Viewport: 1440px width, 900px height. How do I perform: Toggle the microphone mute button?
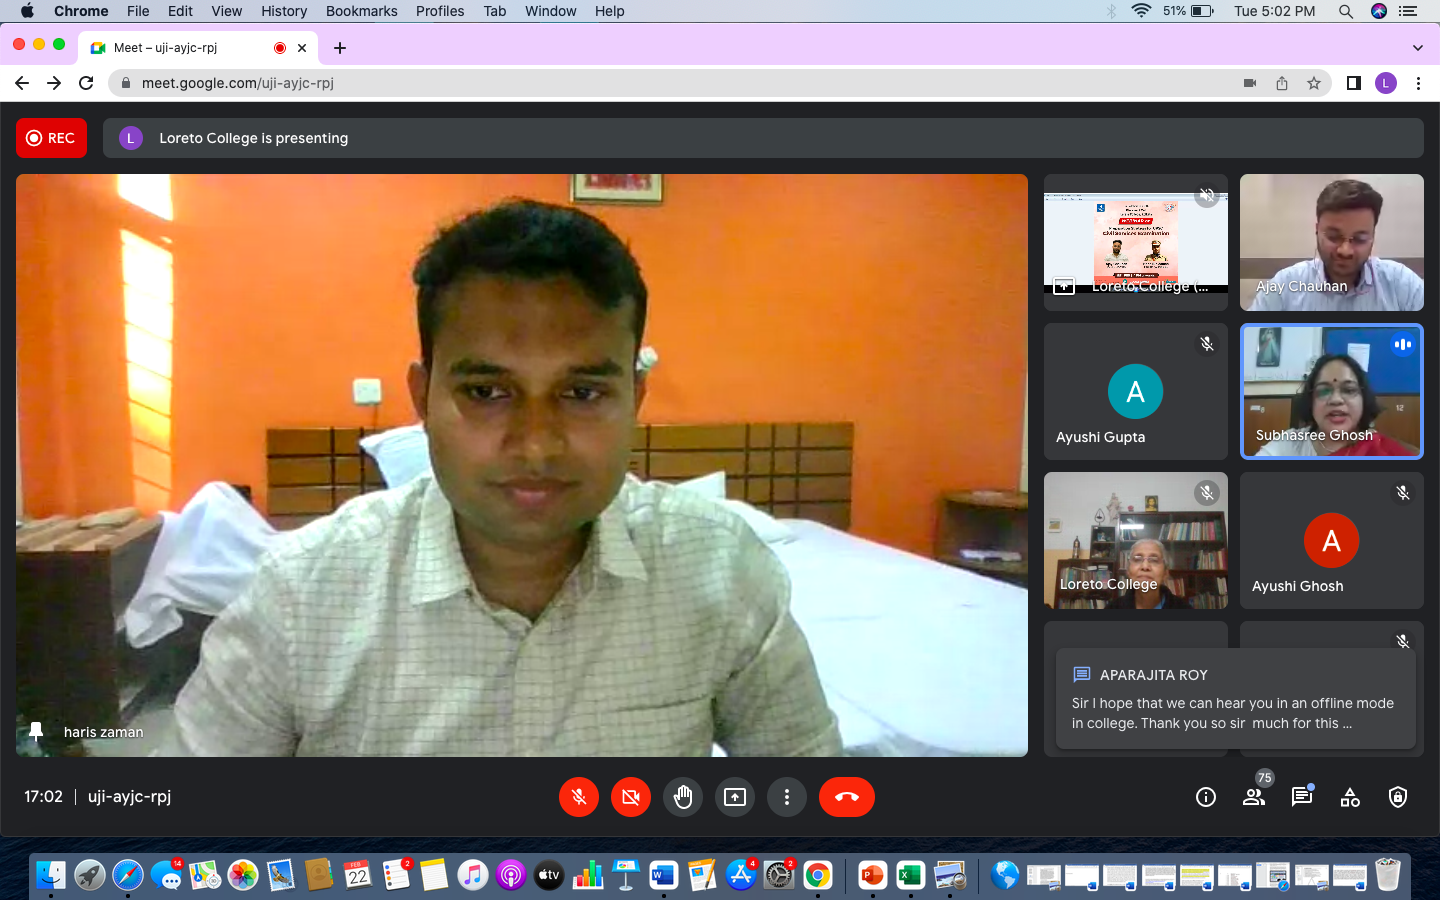(x=578, y=797)
